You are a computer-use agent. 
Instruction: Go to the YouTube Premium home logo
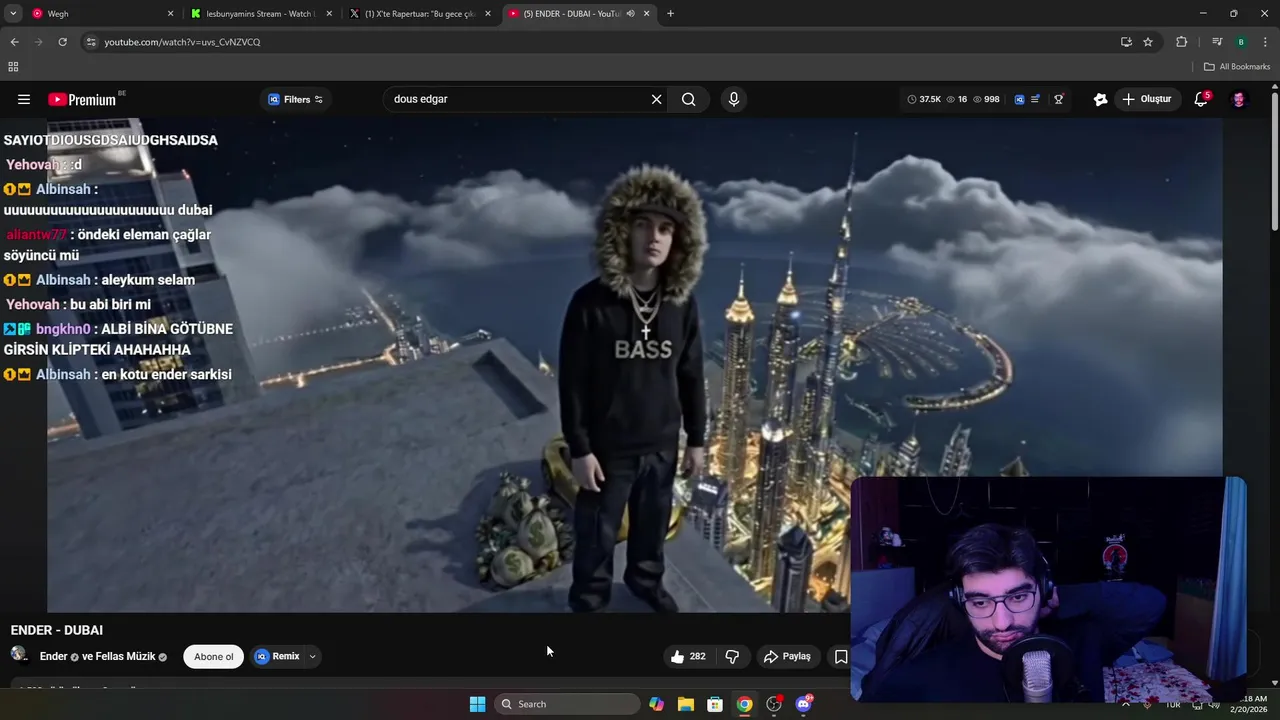(83, 99)
